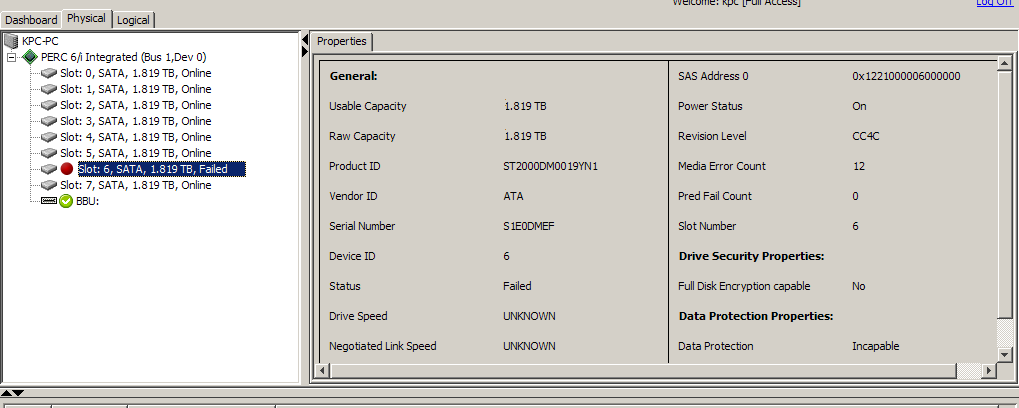Viewport: 1019px width, 408px height.
Task: Click the properties scroll-down arrow
Action: coord(1004,355)
